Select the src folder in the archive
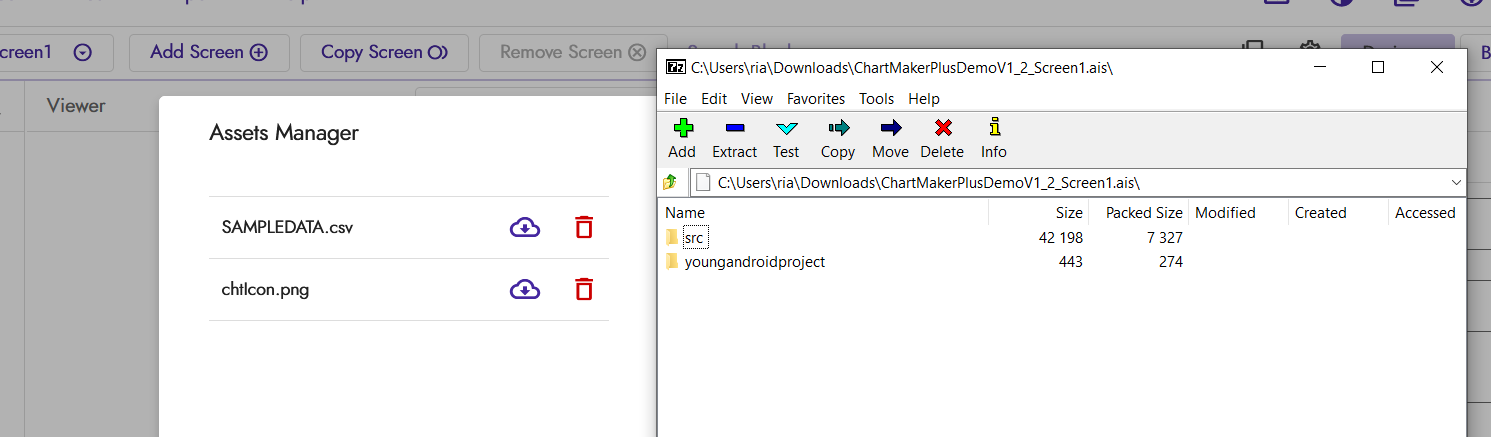The height and width of the screenshot is (437, 1491). pyautogui.click(x=694, y=238)
